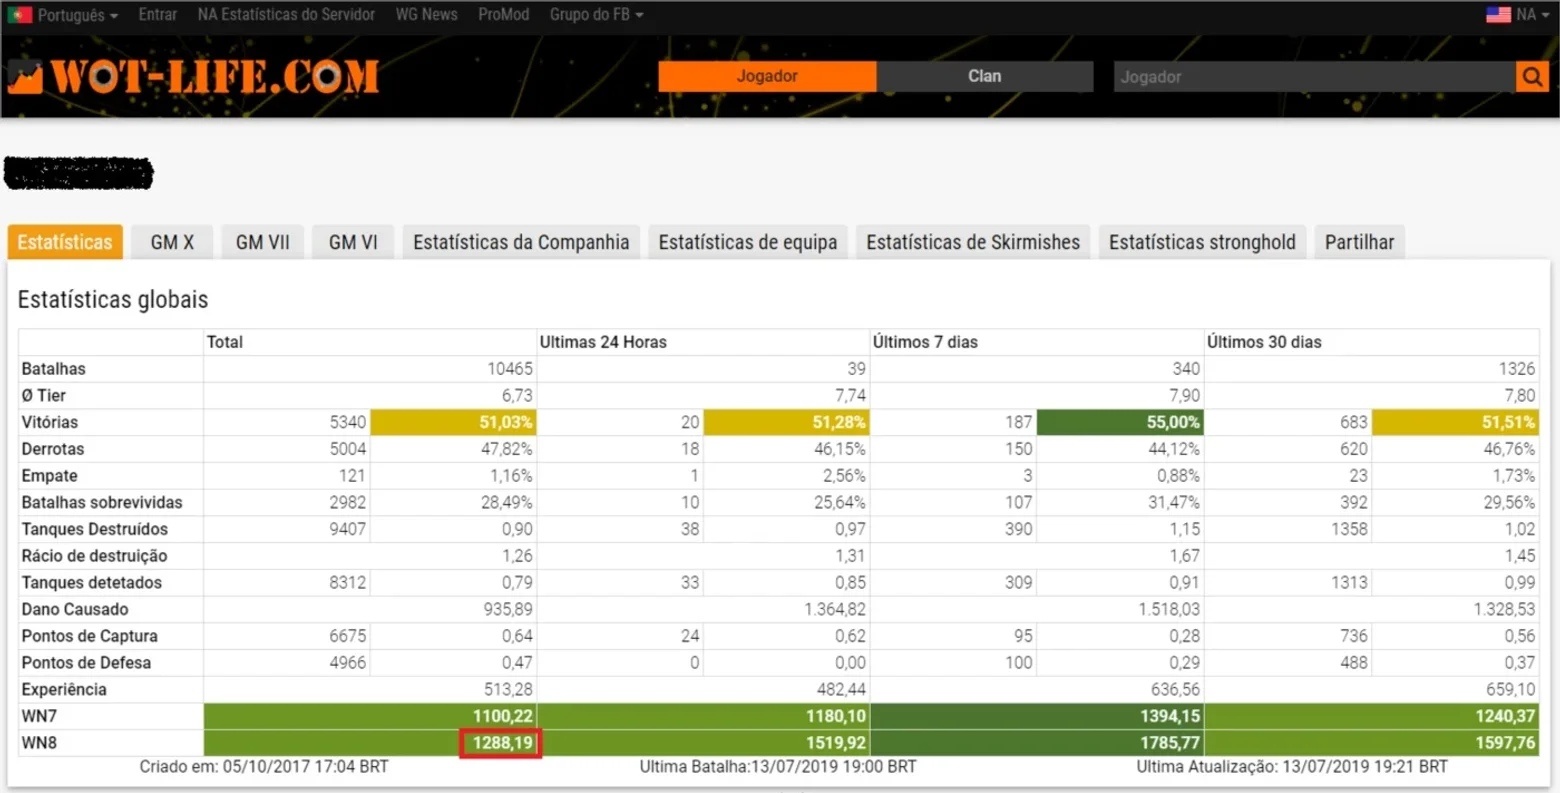Image resolution: width=1560 pixels, height=793 pixels.
Task: Open the Entrar login link
Action: [157, 14]
